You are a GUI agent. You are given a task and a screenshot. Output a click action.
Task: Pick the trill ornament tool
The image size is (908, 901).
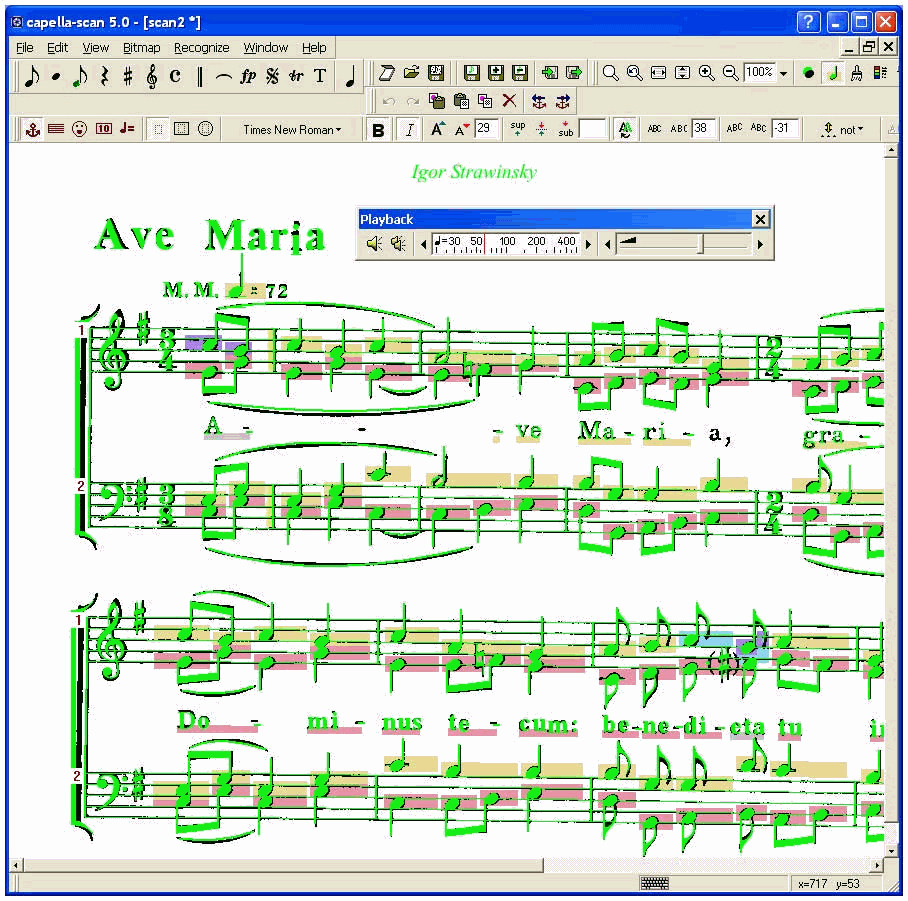[x=296, y=76]
